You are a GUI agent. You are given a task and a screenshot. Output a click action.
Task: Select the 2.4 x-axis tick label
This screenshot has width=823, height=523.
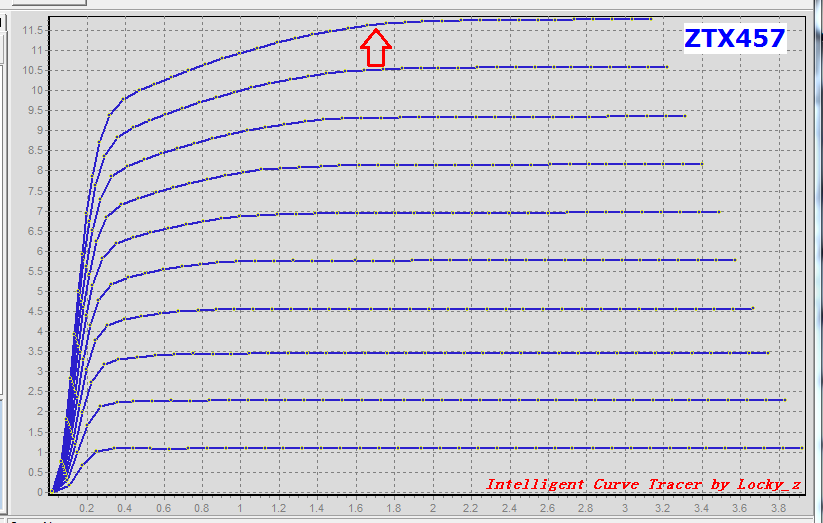click(x=509, y=508)
